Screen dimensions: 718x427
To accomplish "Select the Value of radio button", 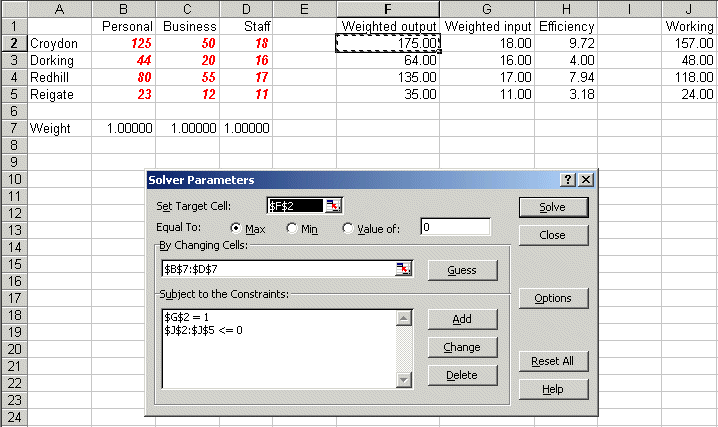I will point(348,228).
